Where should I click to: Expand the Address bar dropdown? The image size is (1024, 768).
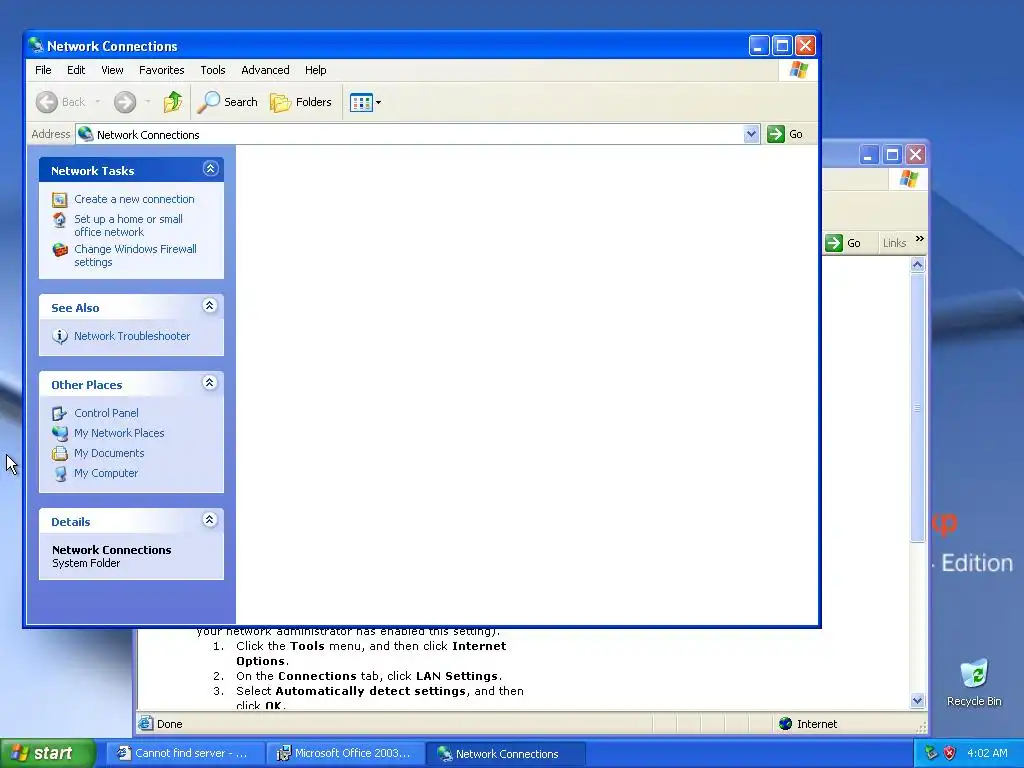pyautogui.click(x=751, y=134)
